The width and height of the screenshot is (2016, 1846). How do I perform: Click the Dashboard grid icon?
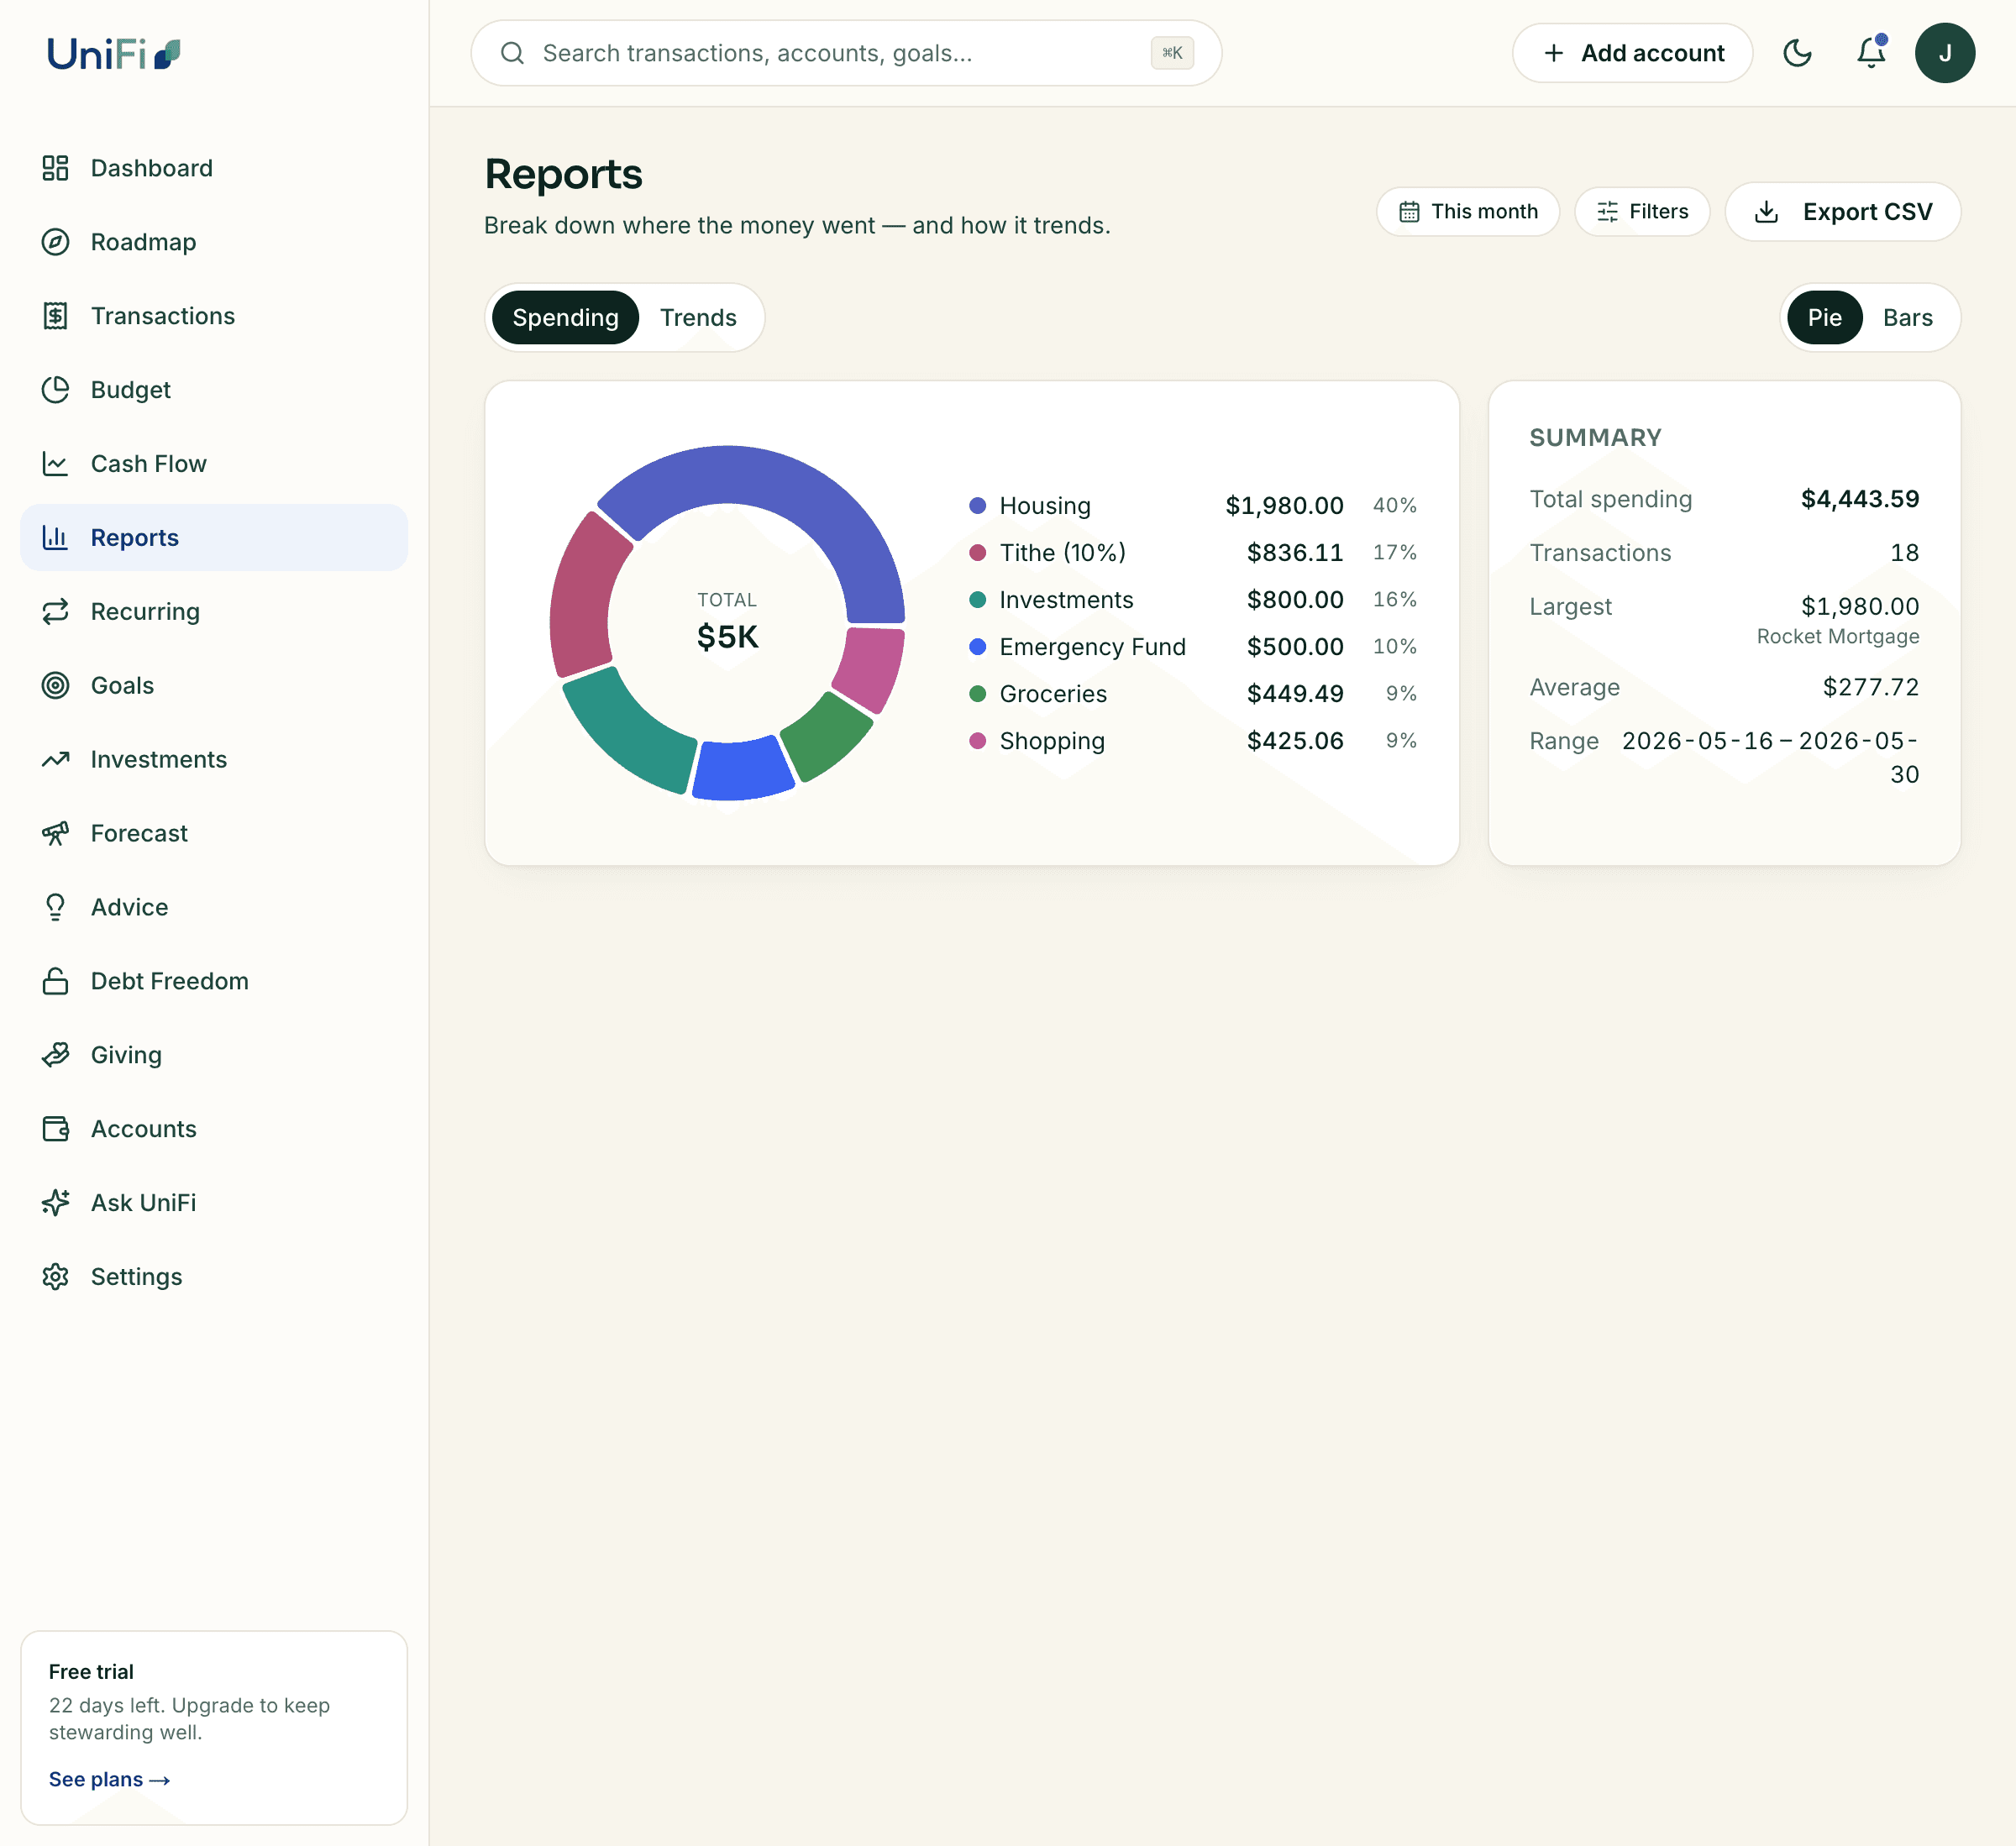(55, 168)
